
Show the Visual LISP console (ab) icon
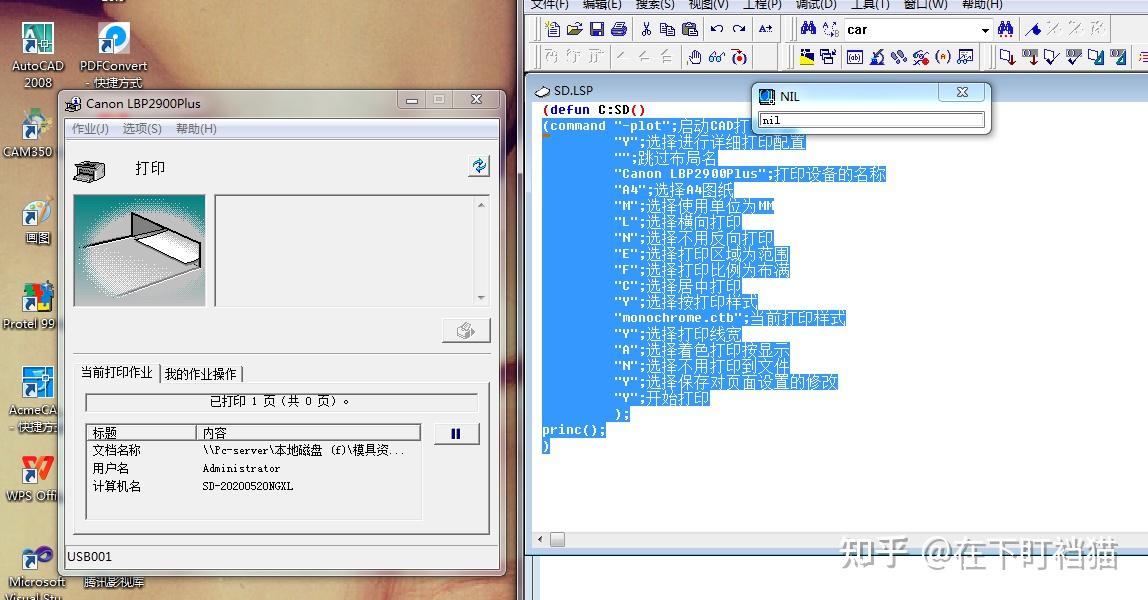pyautogui.click(x=854, y=57)
